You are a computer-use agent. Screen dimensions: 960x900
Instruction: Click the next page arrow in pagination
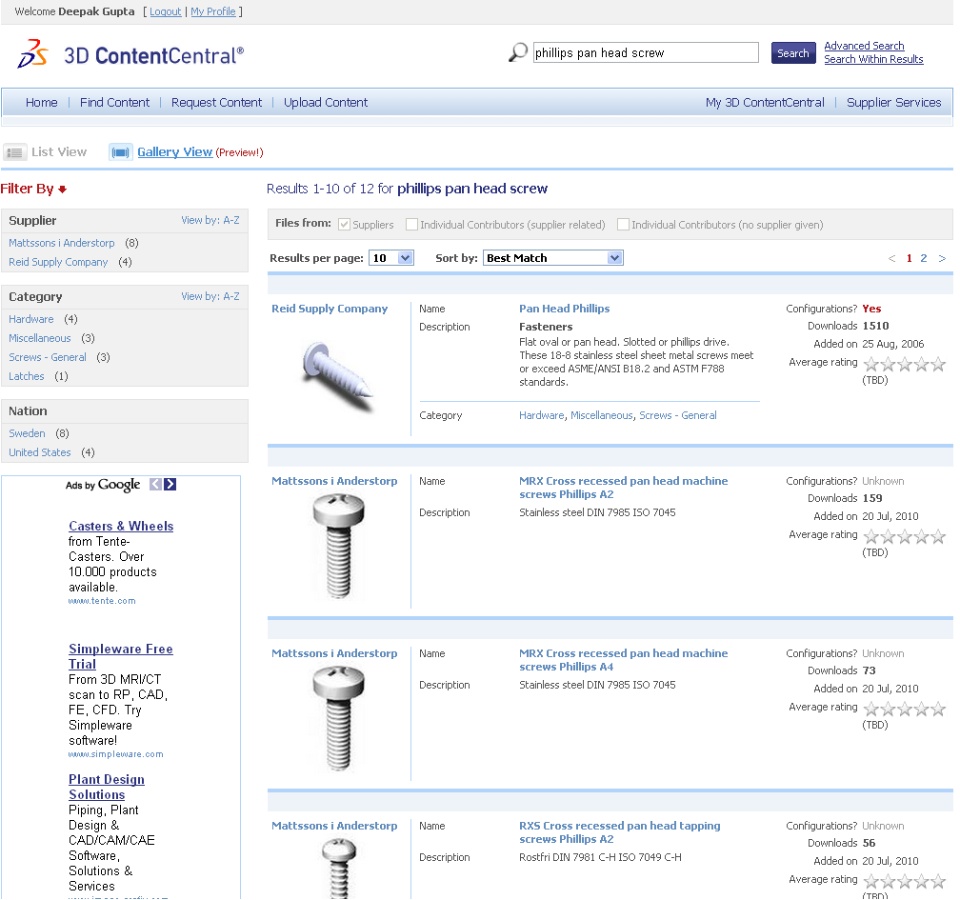(942, 258)
